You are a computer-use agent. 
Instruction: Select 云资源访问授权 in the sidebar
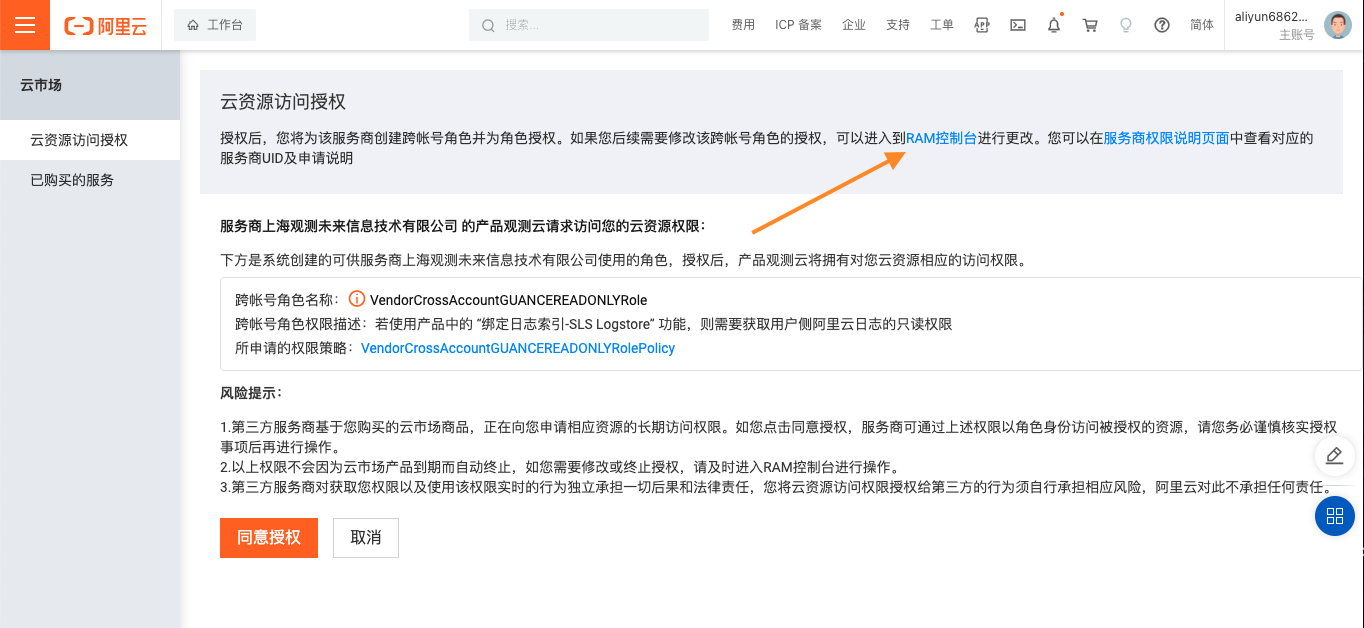click(x=79, y=140)
